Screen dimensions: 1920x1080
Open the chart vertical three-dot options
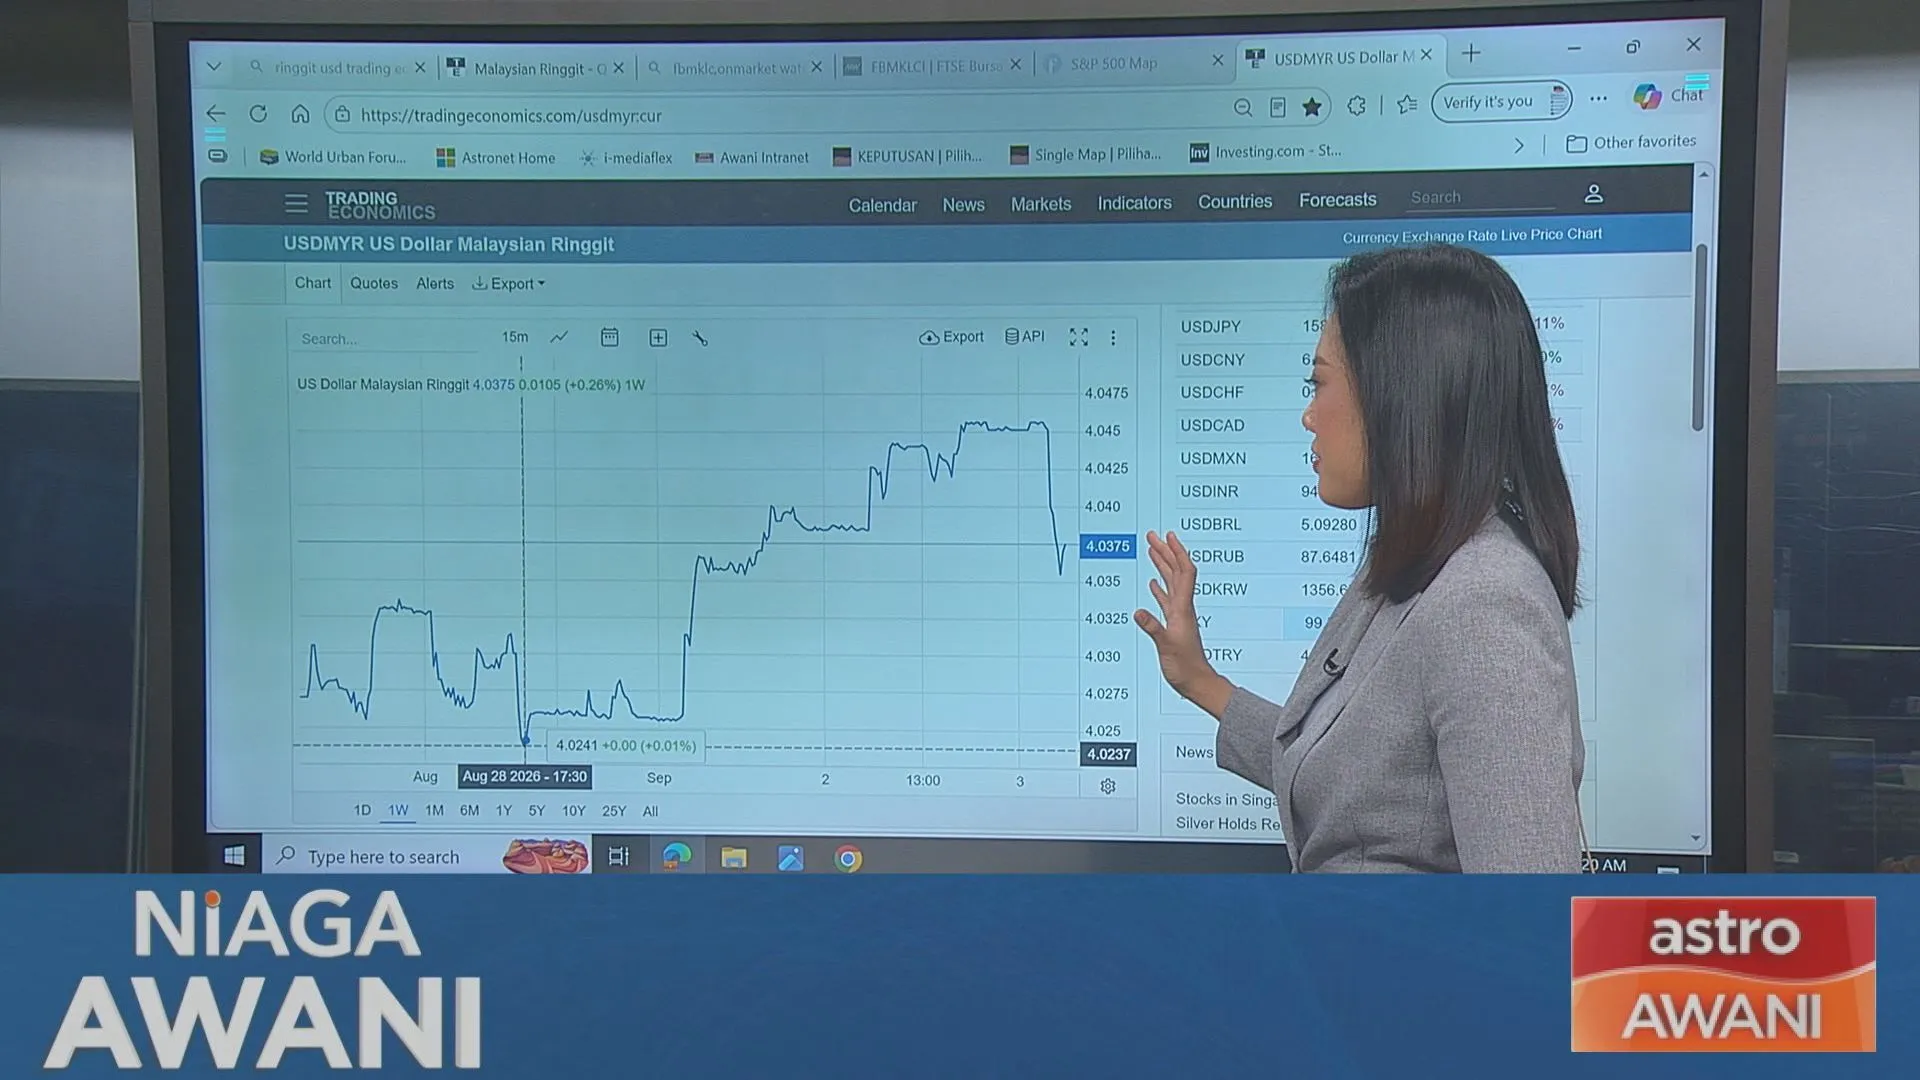point(1113,338)
